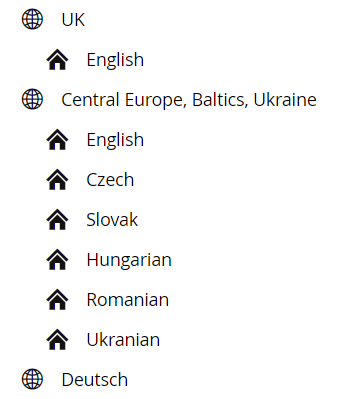Click the globe icon beside Central Europe, Baltics, Ukraine
Screen dimensions: 362x399
(32, 99)
